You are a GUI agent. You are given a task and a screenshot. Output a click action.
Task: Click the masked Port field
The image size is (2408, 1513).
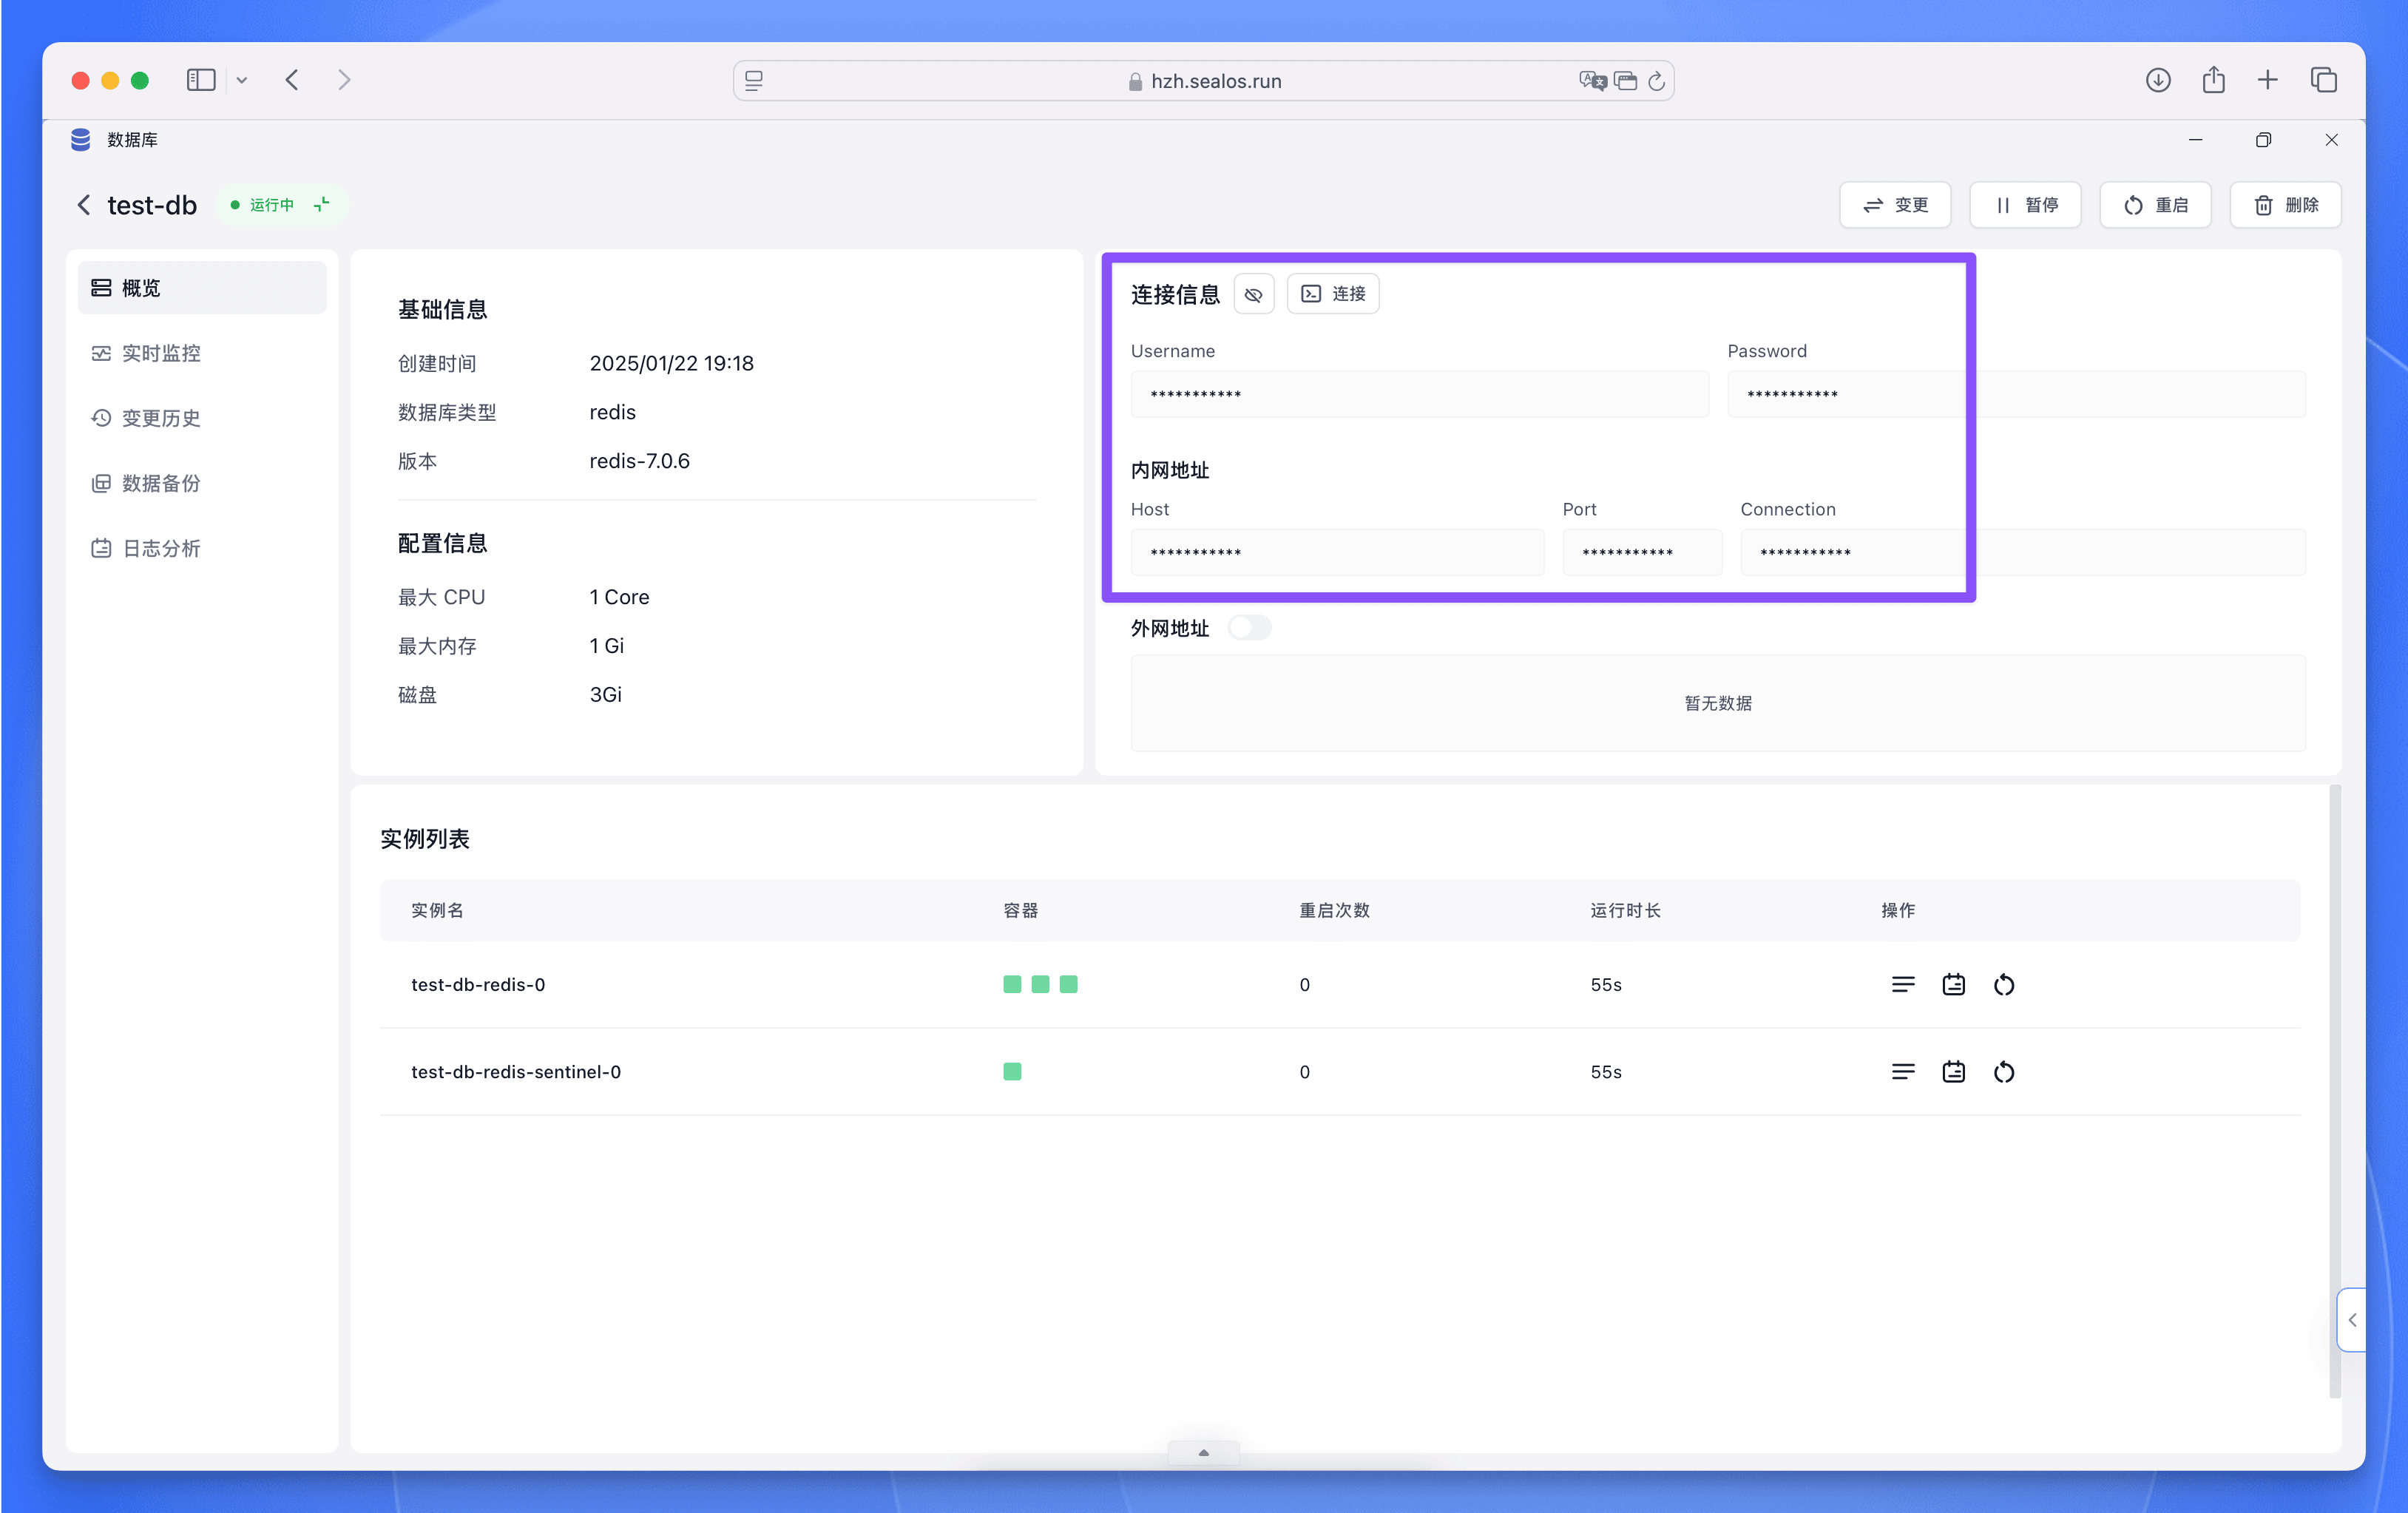click(x=1642, y=552)
